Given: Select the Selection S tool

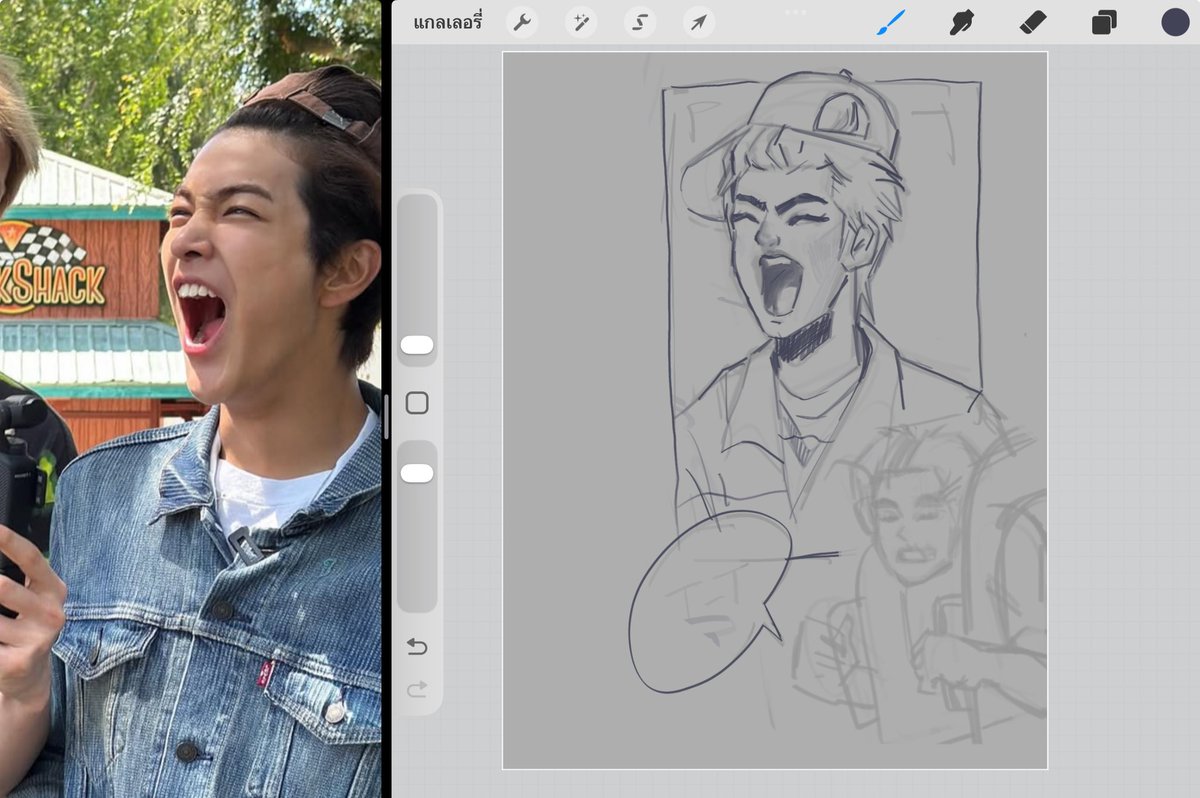Looking at the screenshot, I should pyautogui.click(x=640, y=22).
